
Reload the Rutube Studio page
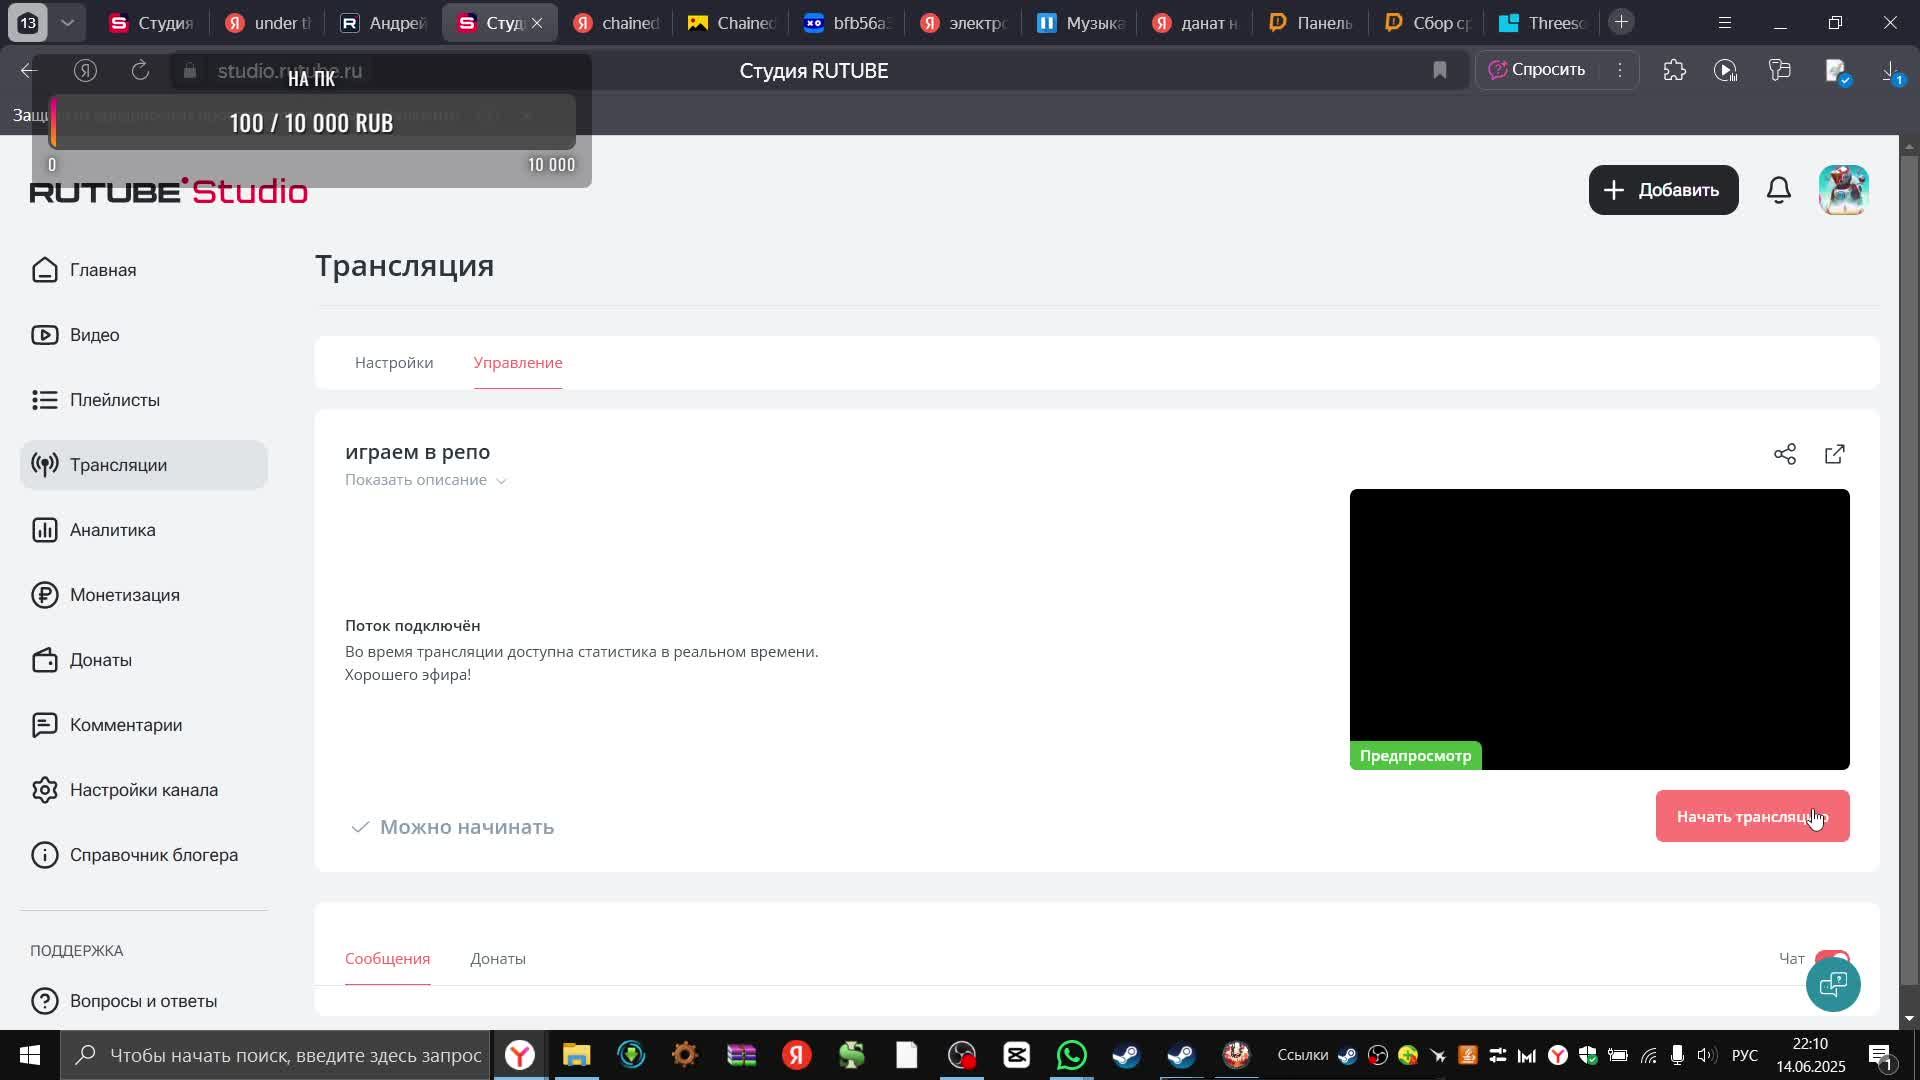(x=141, y=70)
